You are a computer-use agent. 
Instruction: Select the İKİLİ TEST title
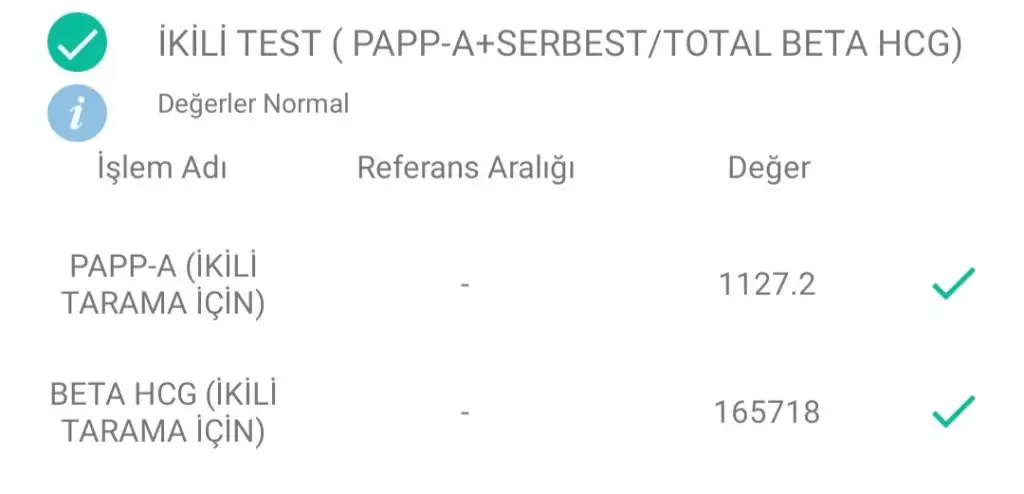[560, 44]
